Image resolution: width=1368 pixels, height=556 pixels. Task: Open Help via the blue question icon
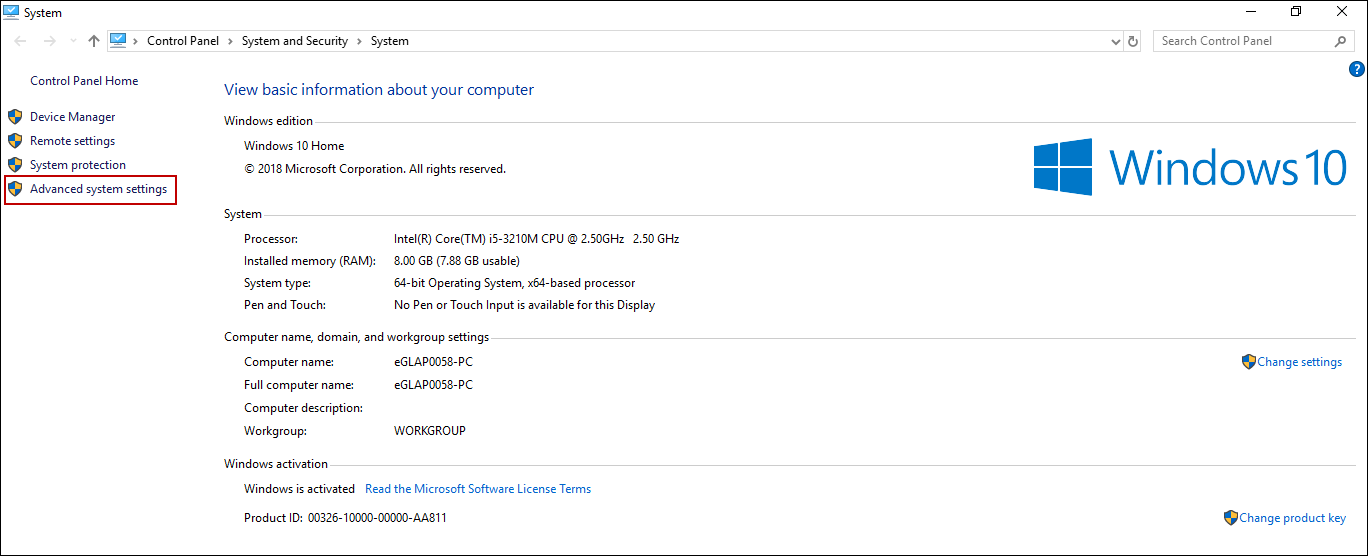[1357, 69]
